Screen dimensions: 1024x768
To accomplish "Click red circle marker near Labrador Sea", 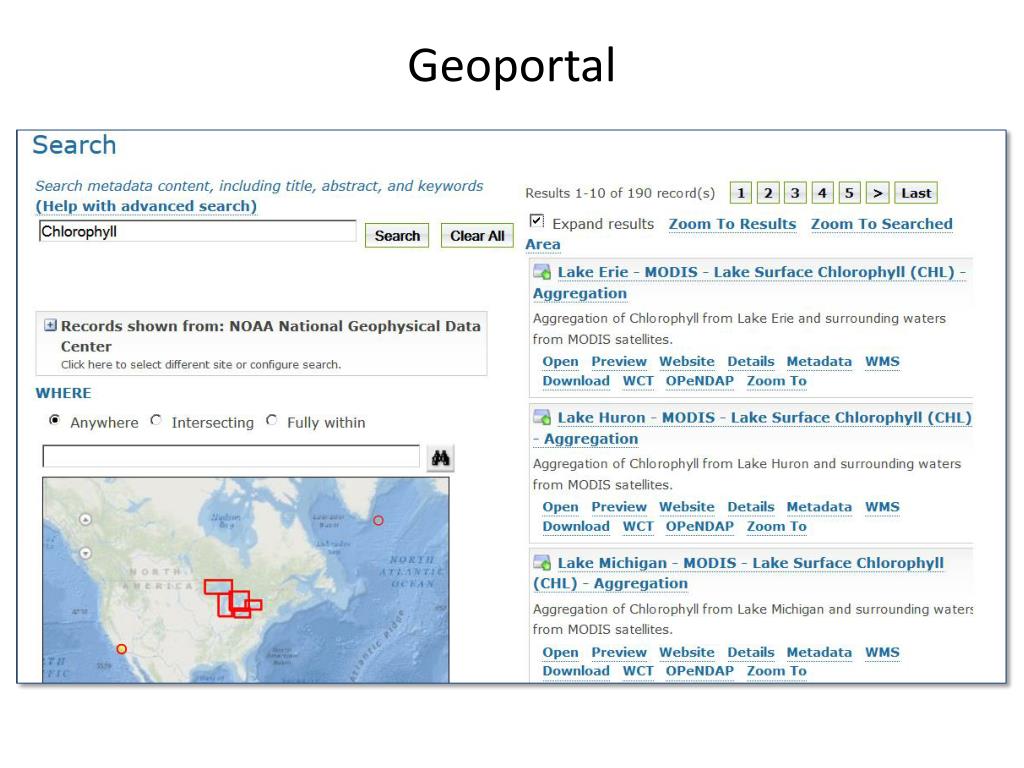I will [x=378, y=520].
